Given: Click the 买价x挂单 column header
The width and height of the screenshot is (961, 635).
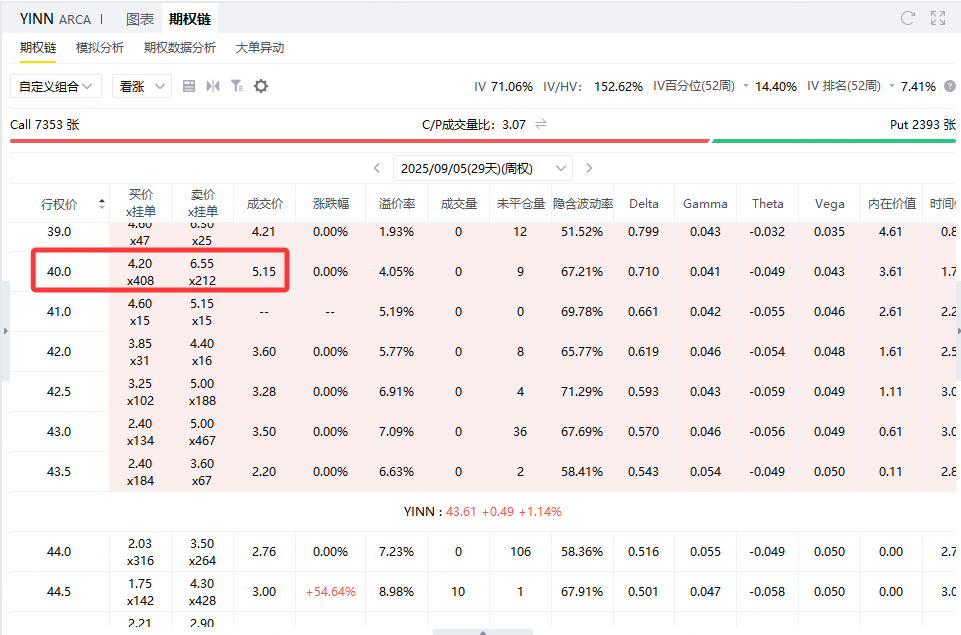Looking at the screenshot, I should coord(141,203).
